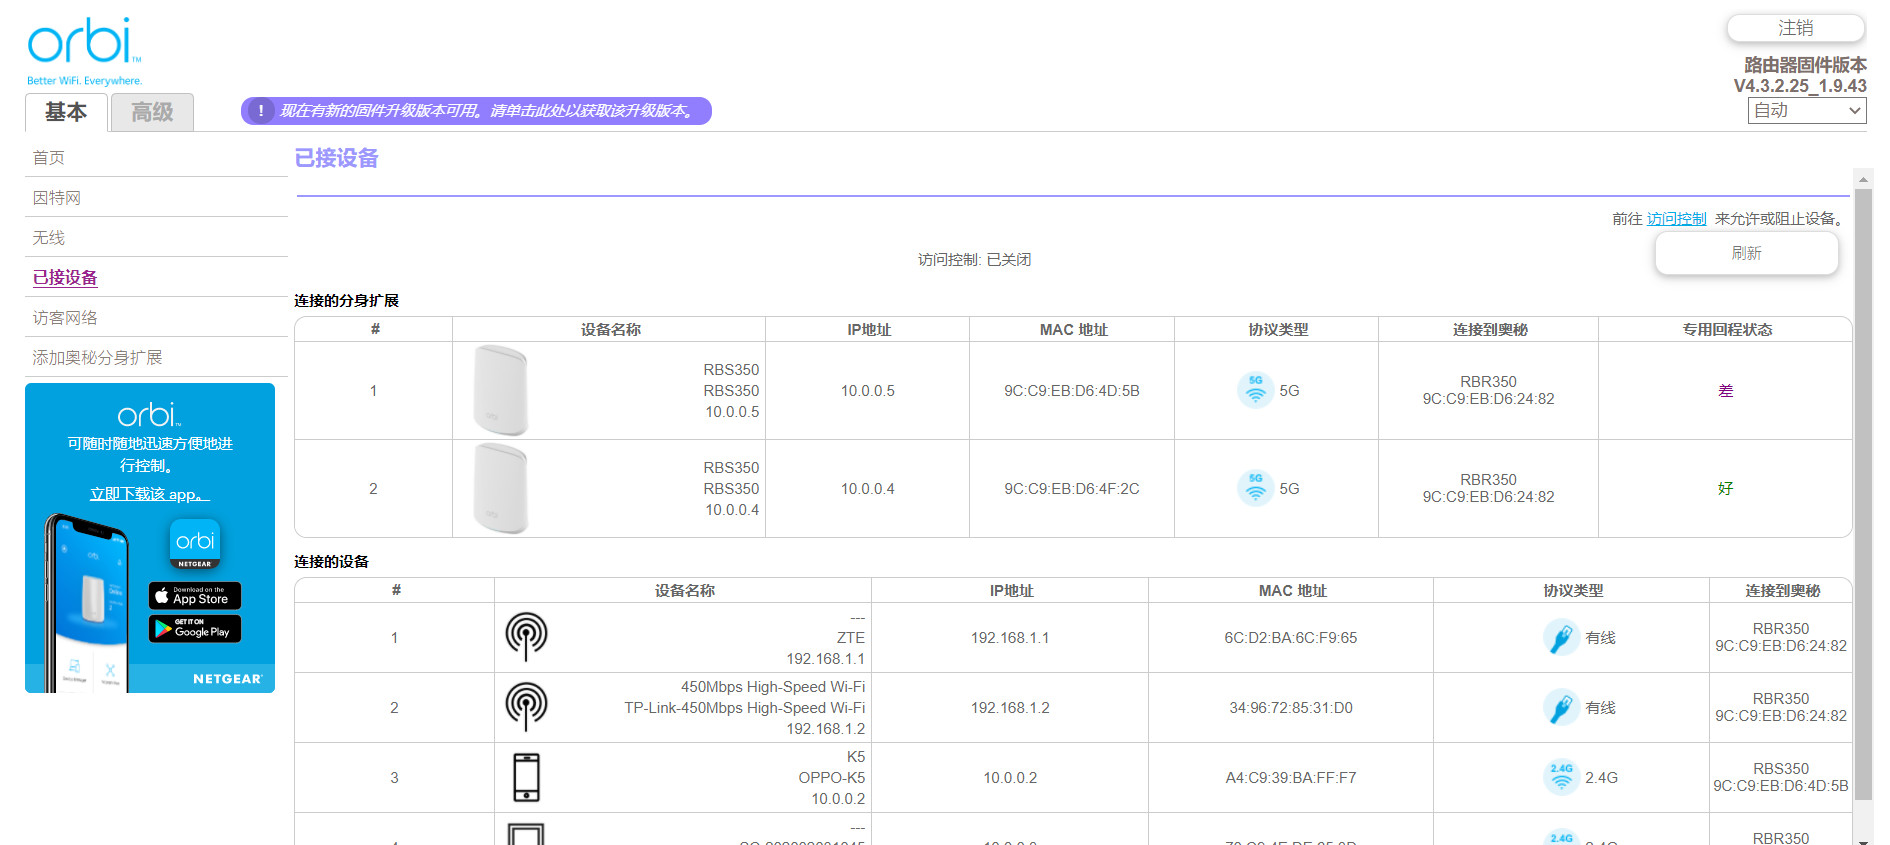
Task: Click IP address 192.168.1.2 cell
Action: point(1010,708)
